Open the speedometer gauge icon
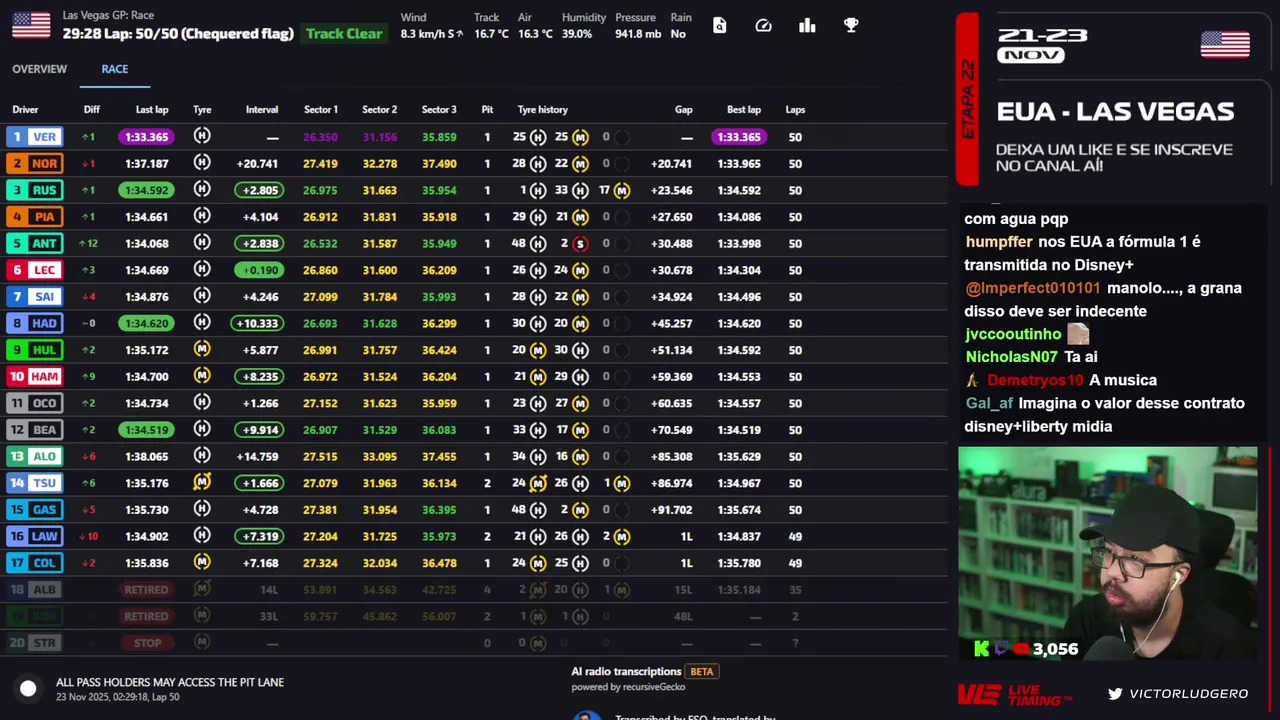 pyautogui.click(x=763, y=26)
